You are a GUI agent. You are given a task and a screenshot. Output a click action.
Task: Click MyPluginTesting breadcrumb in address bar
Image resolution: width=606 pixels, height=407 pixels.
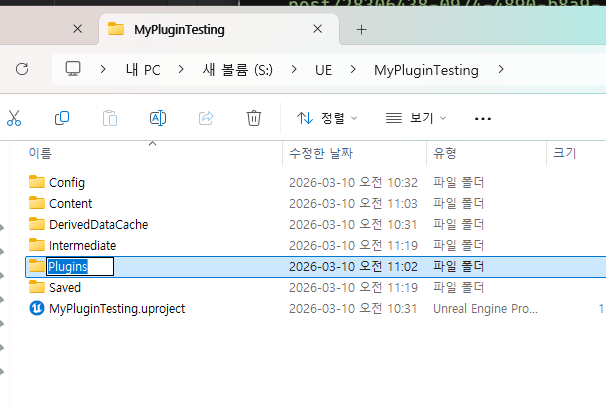426,70
